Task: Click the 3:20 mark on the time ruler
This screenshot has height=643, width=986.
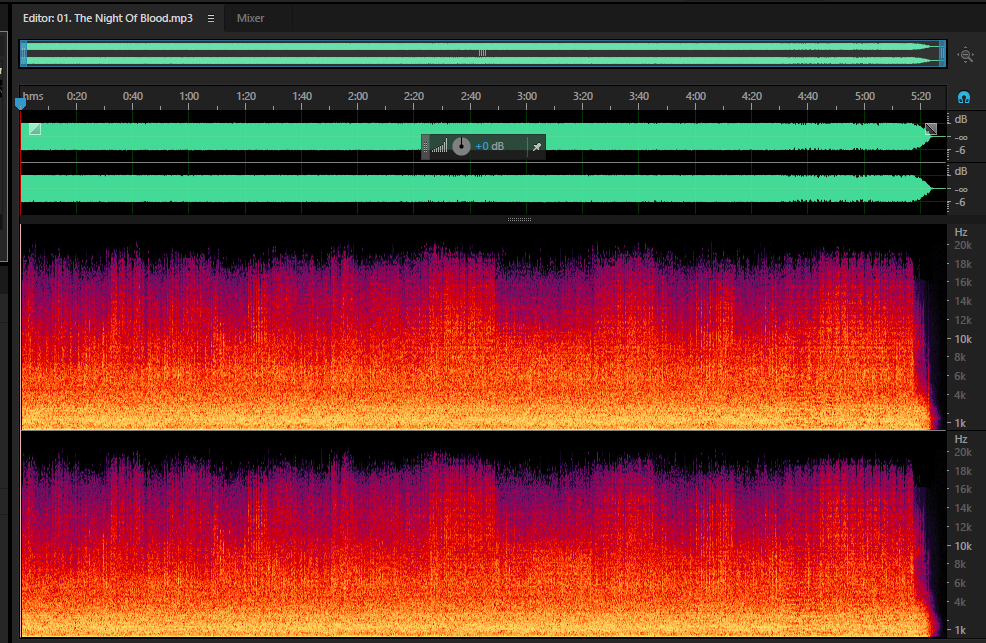Action: (x=583, y=96)
